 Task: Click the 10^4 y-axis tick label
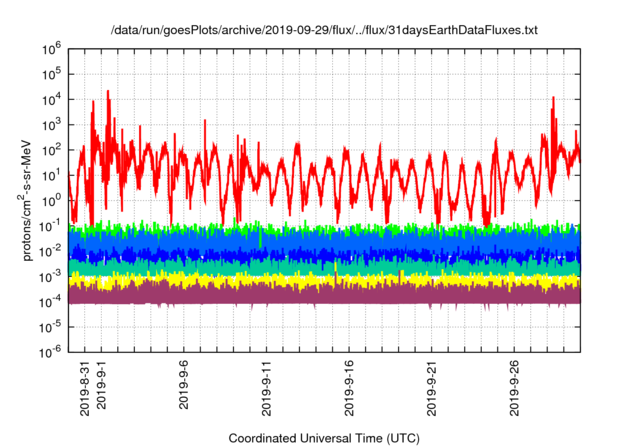(x=52, y=100)
